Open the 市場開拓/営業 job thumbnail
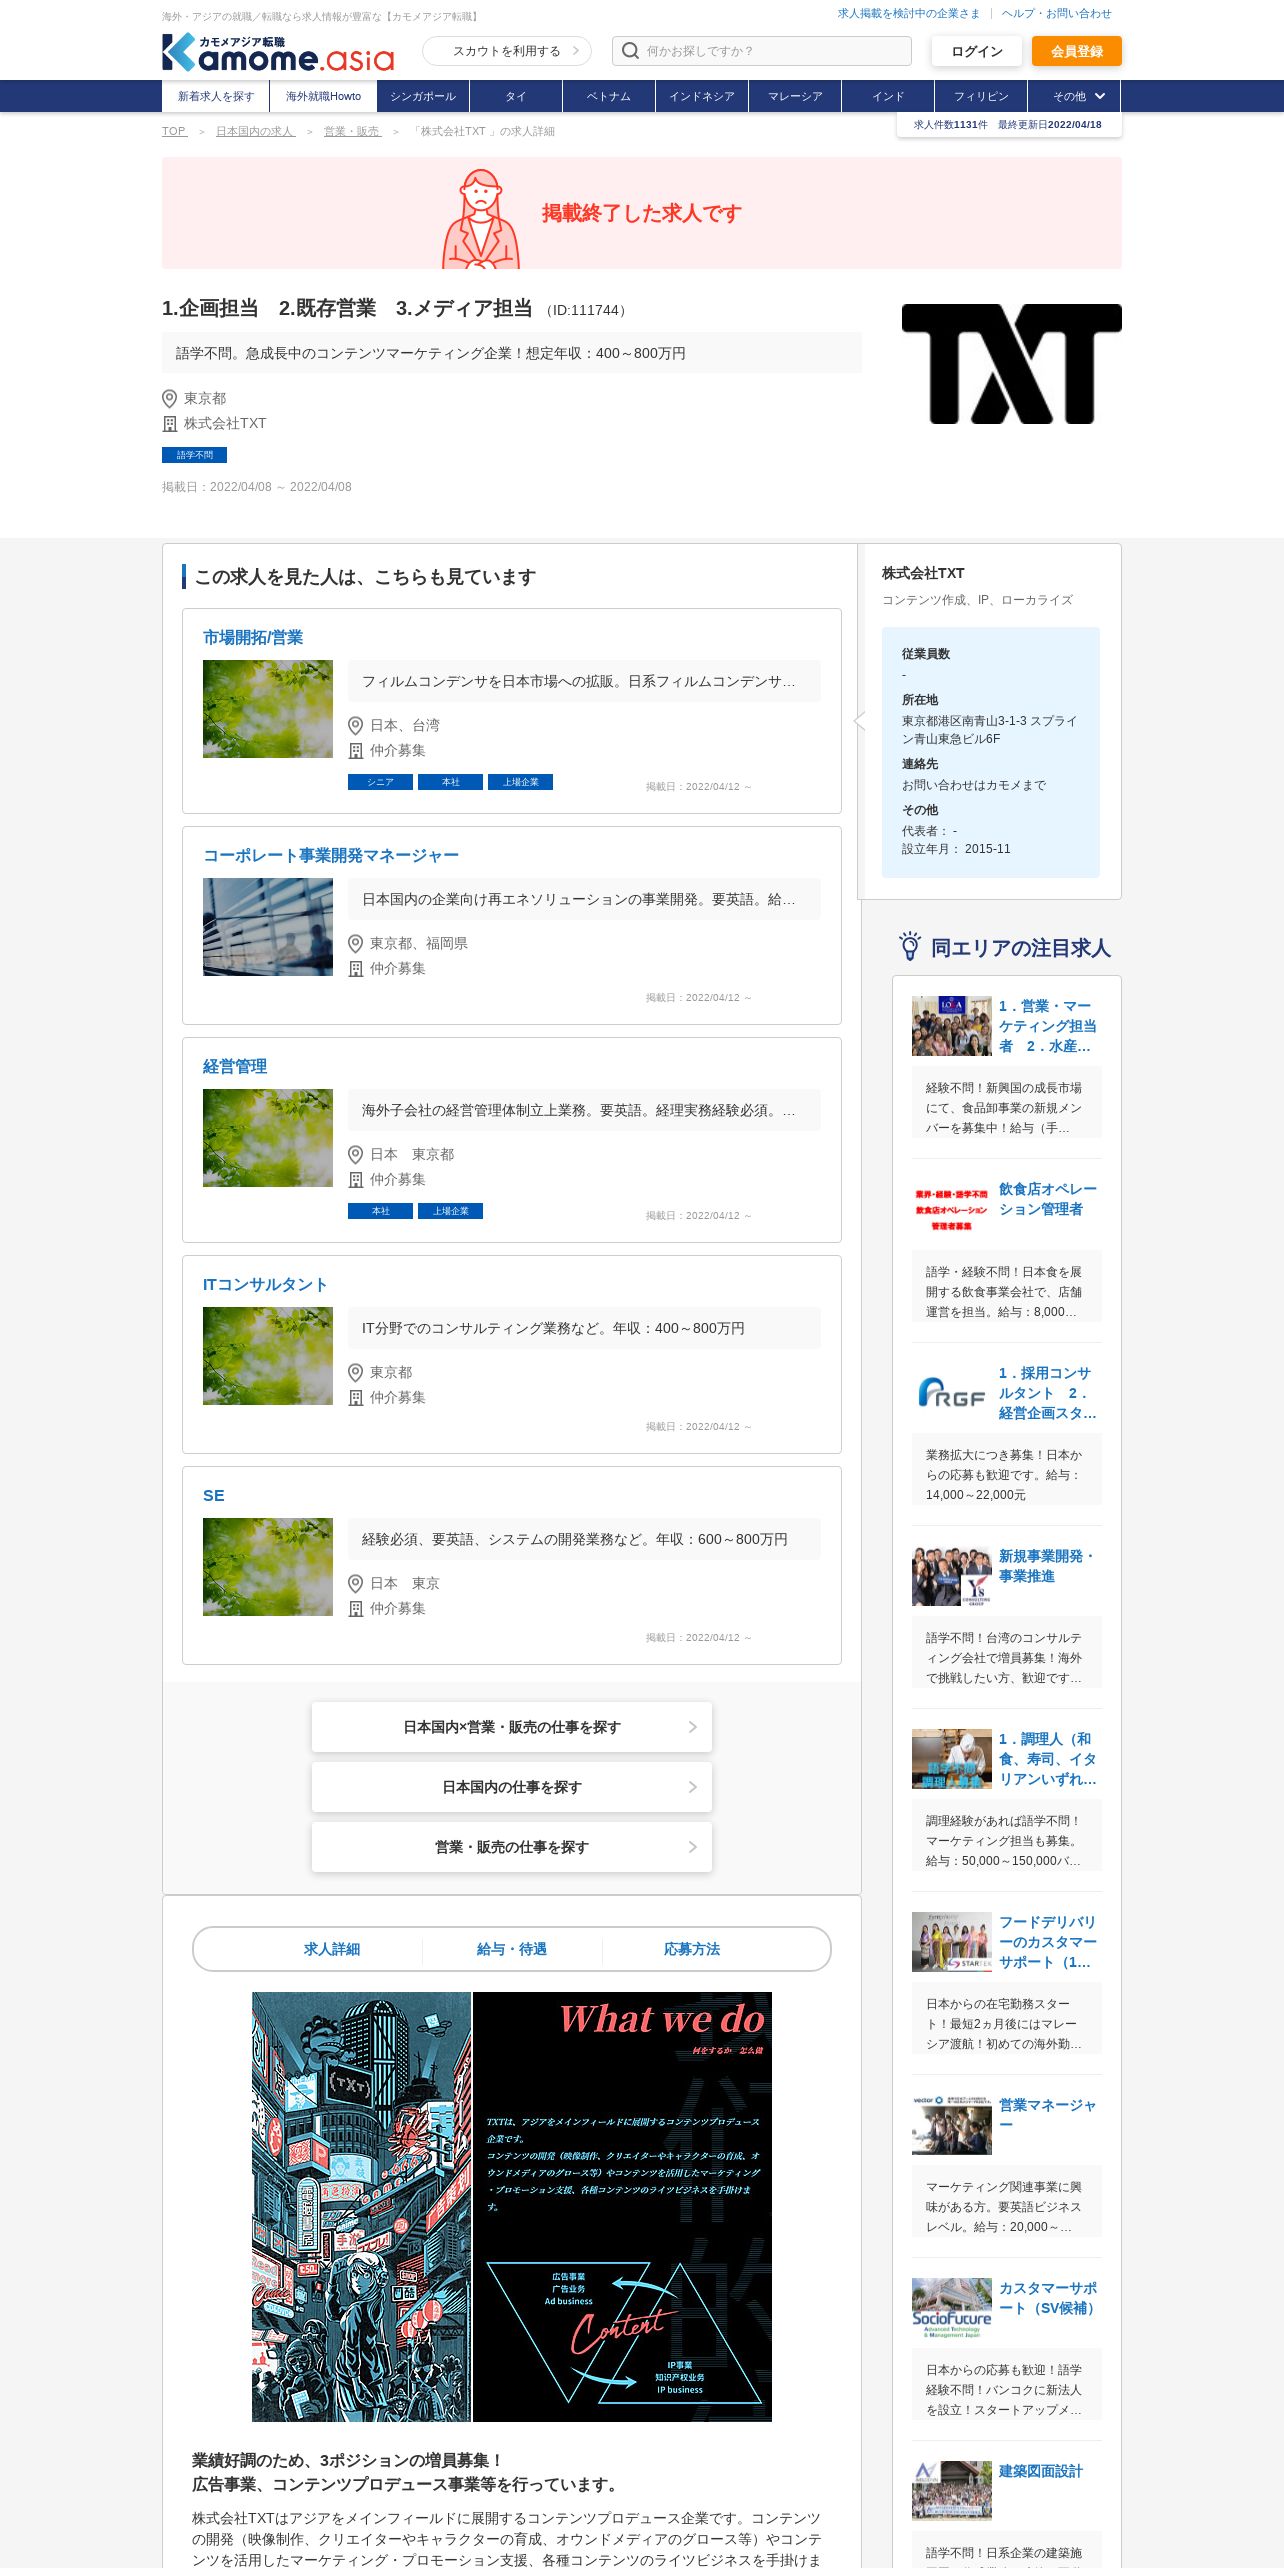Image resolution: width=1284 pixels, height=2568 pixels. (x=268, y=709)
